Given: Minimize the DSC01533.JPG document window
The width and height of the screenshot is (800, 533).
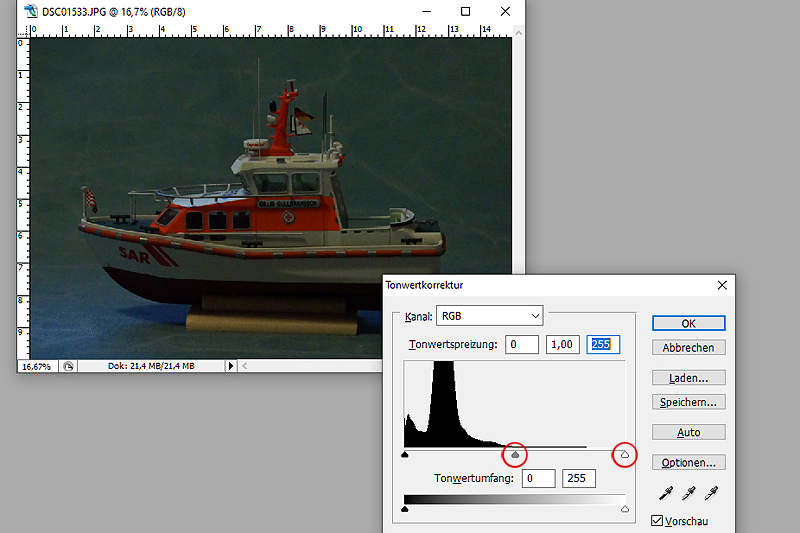Looking at the screenshot, I should pos(427,11).
